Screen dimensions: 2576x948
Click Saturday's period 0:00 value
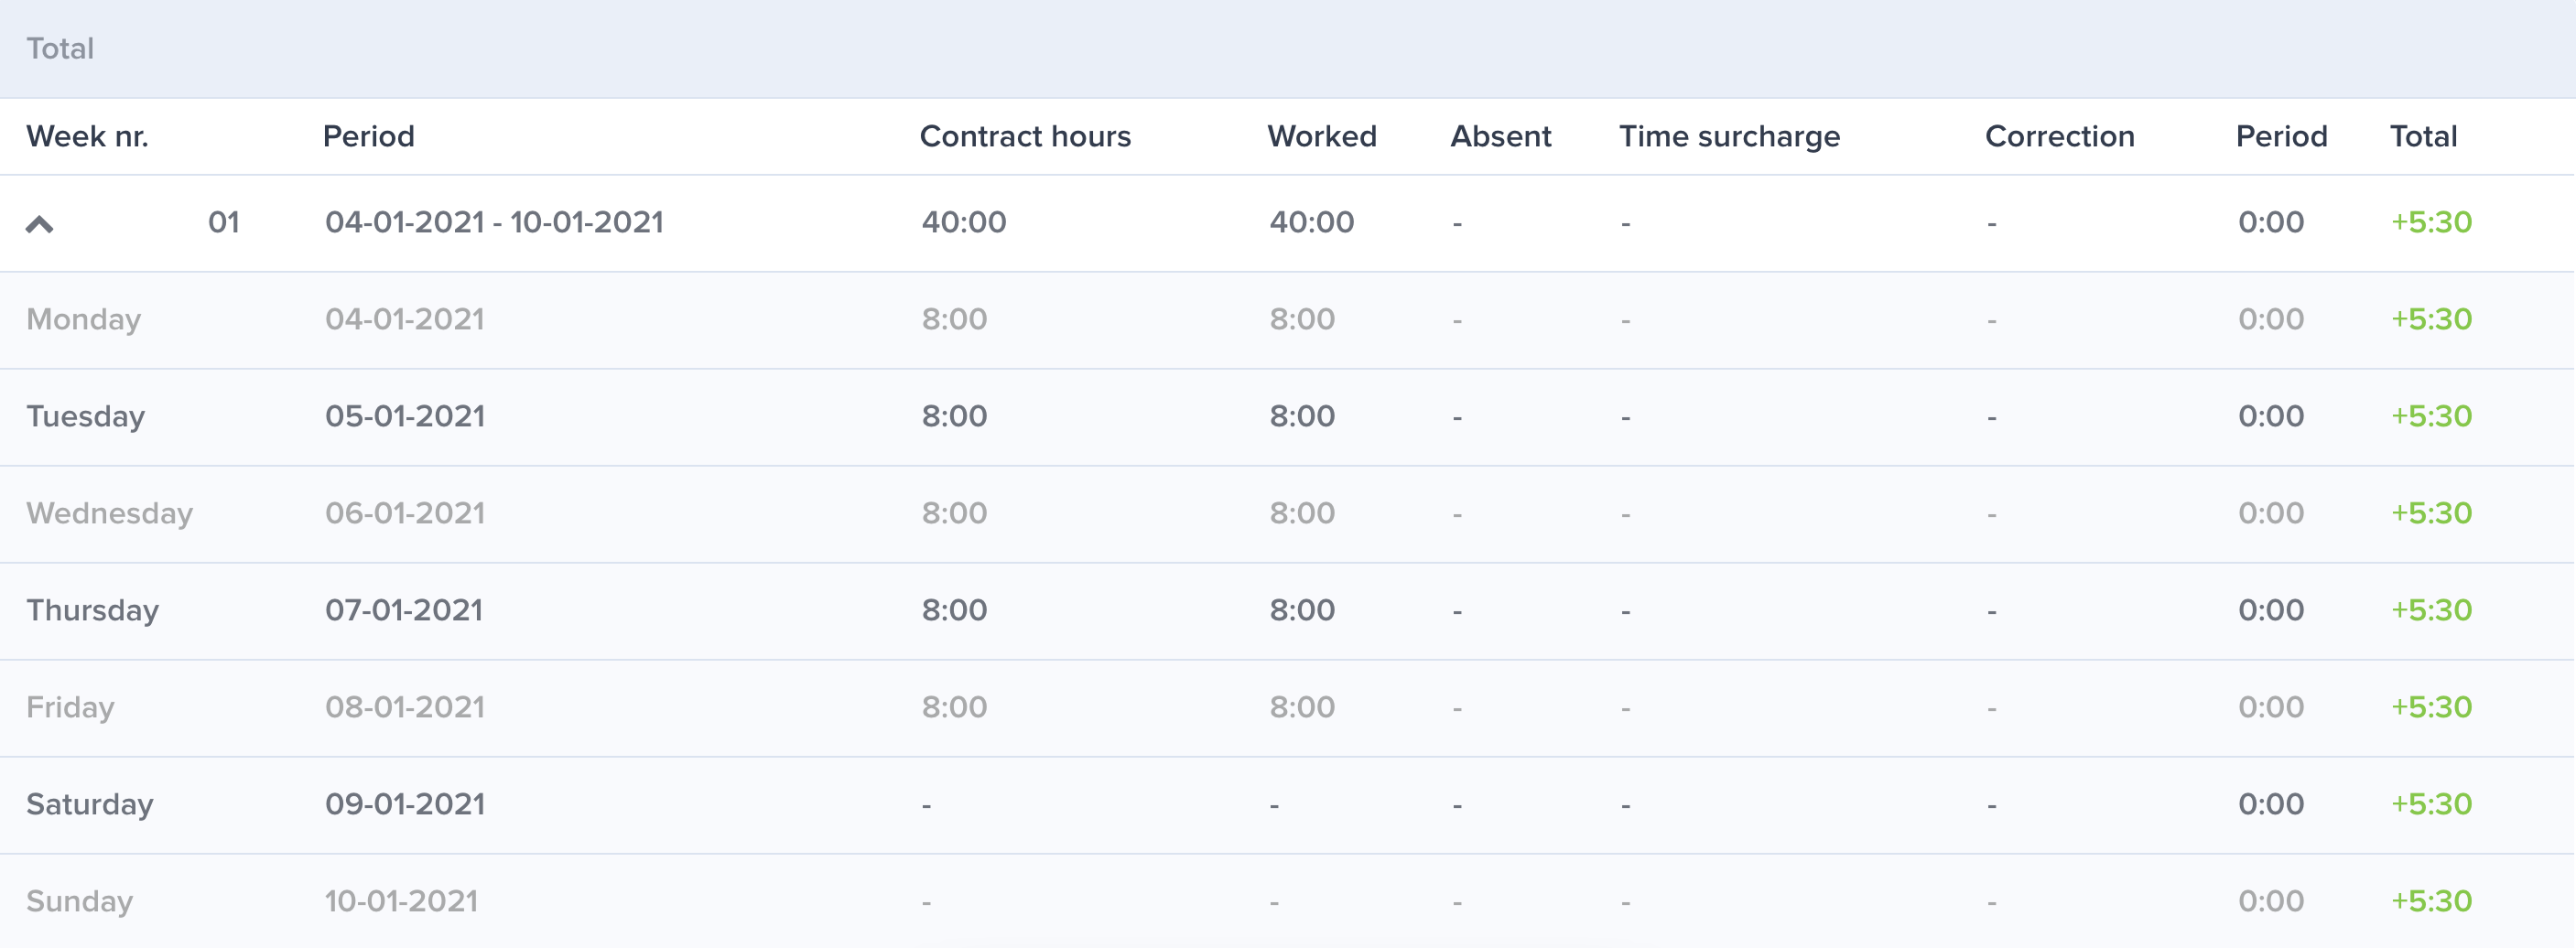2271,804
